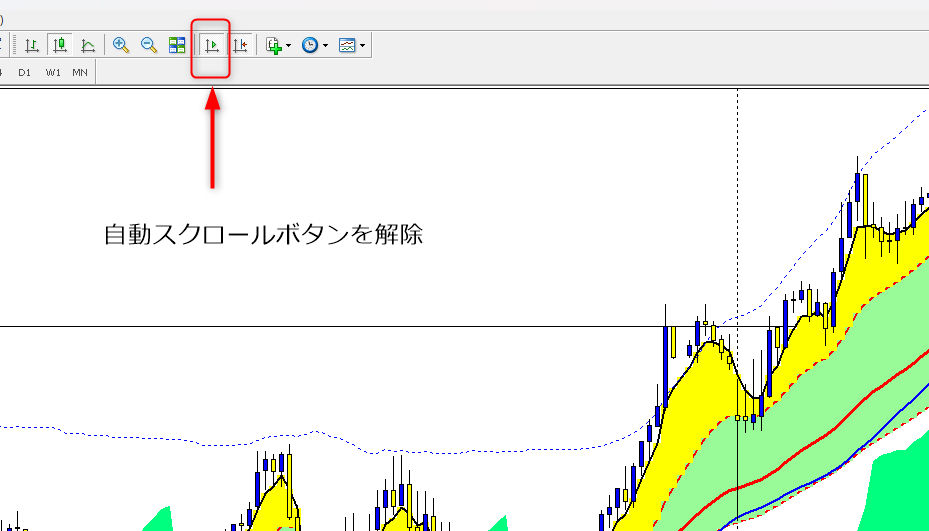This screenshot has width=929, height=531.
Task: Switch to line chart display
Action: pyautogui.click(x=88, y=45)
